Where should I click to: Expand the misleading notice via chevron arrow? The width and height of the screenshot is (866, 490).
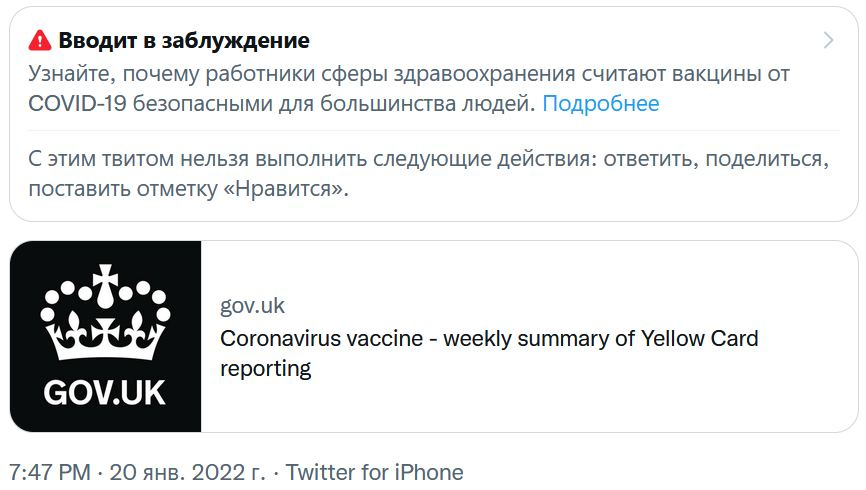(828, 40)
